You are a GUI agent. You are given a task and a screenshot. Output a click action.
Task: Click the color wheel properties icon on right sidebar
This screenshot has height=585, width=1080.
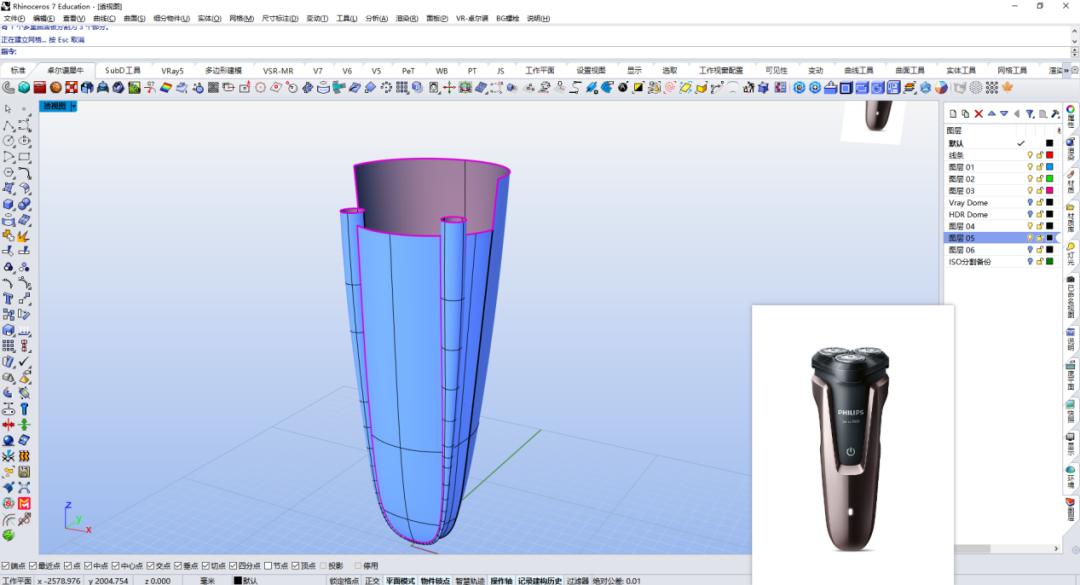[x=1070, y=110]
